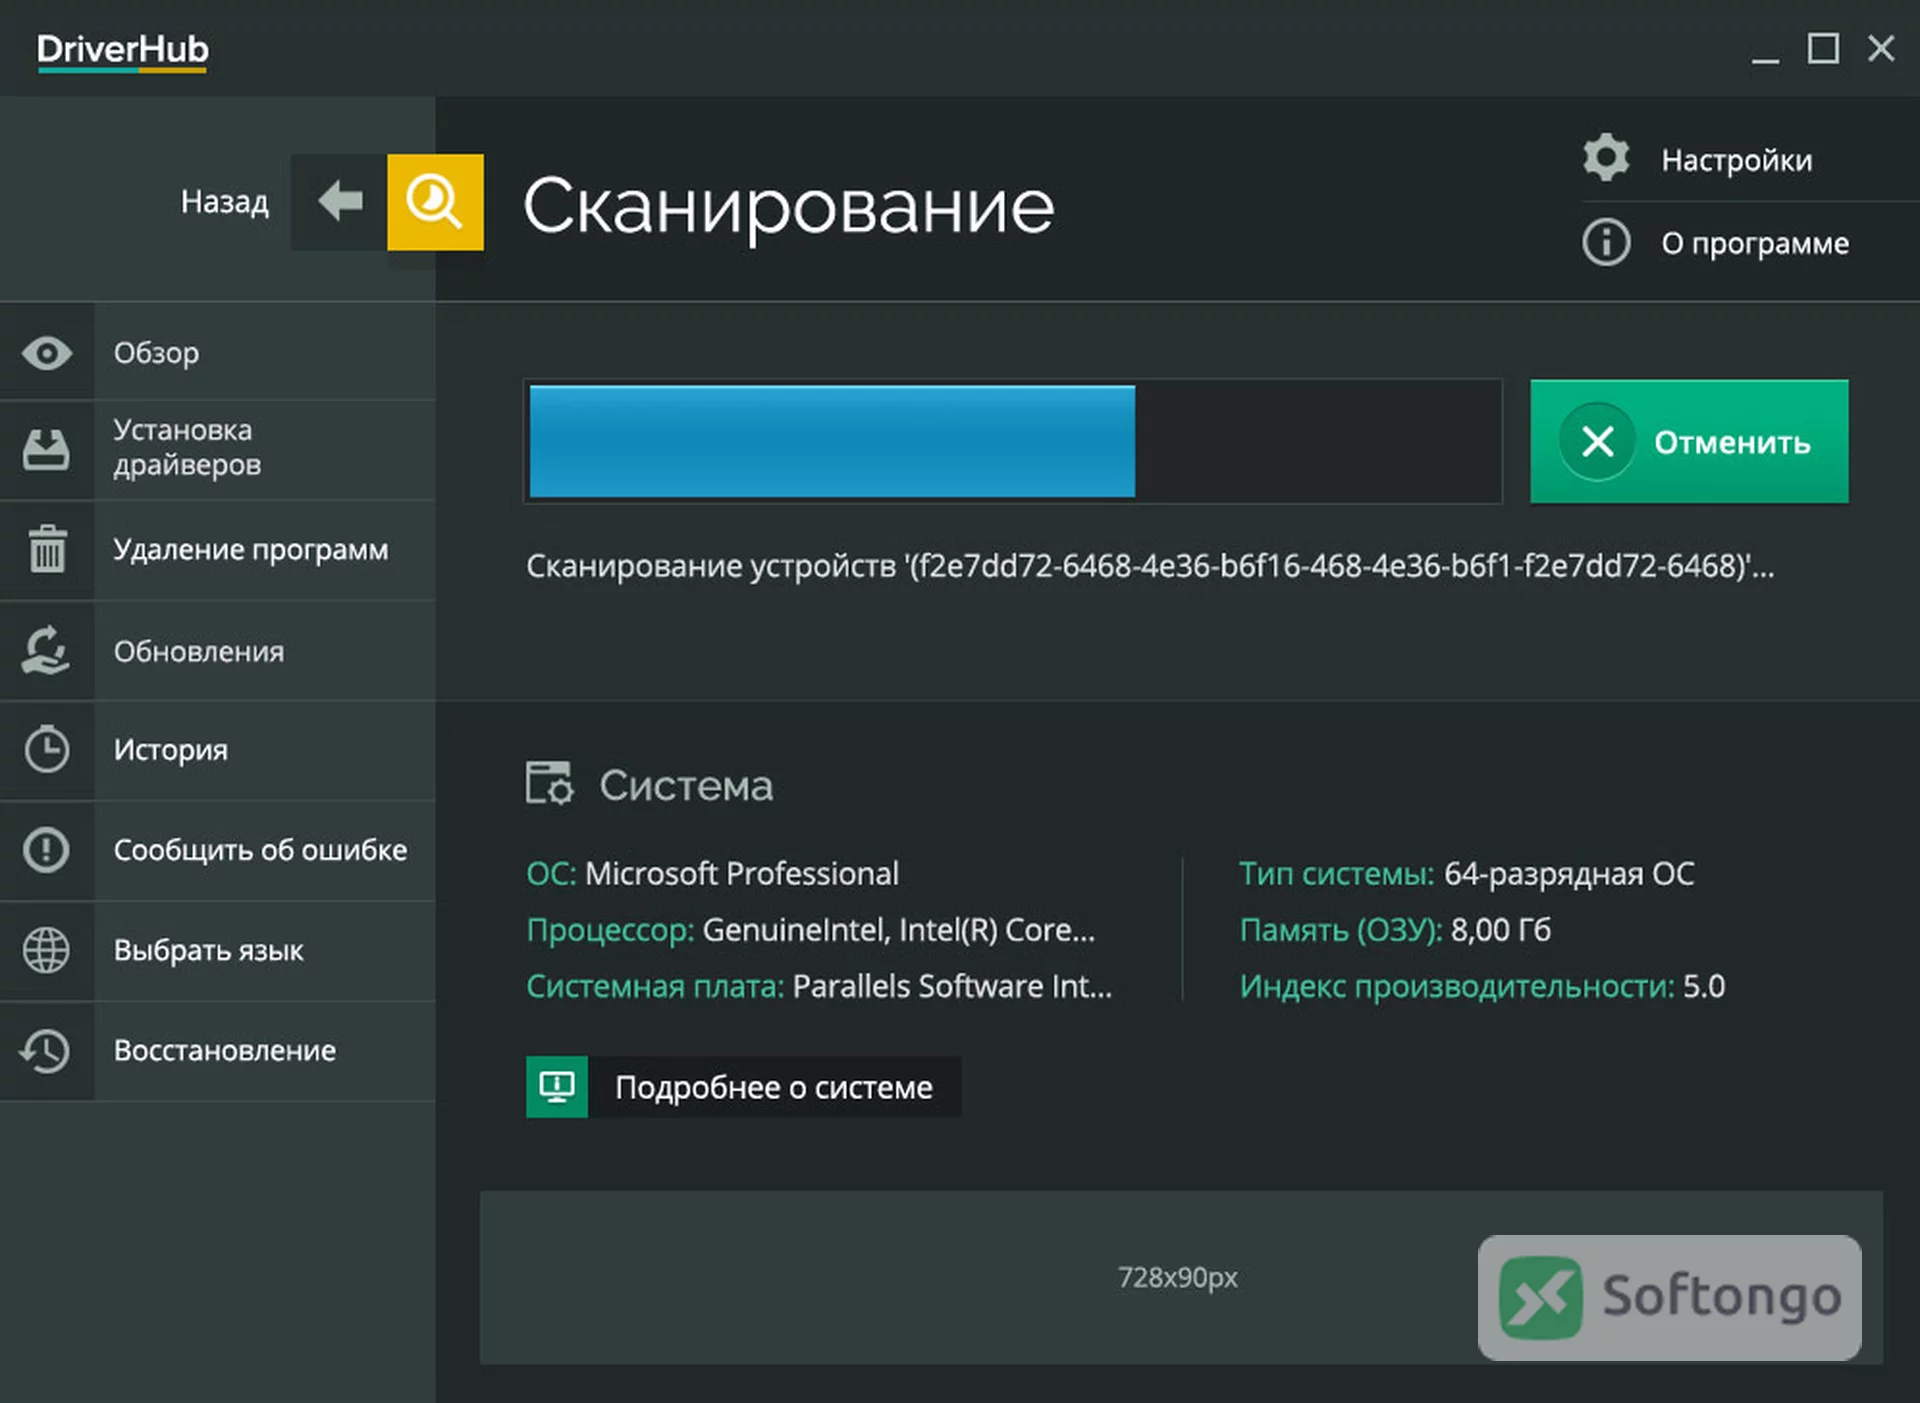The image size is (1920, 1403).
Task: Click the back arrow icon
Action: coord(339,201)
